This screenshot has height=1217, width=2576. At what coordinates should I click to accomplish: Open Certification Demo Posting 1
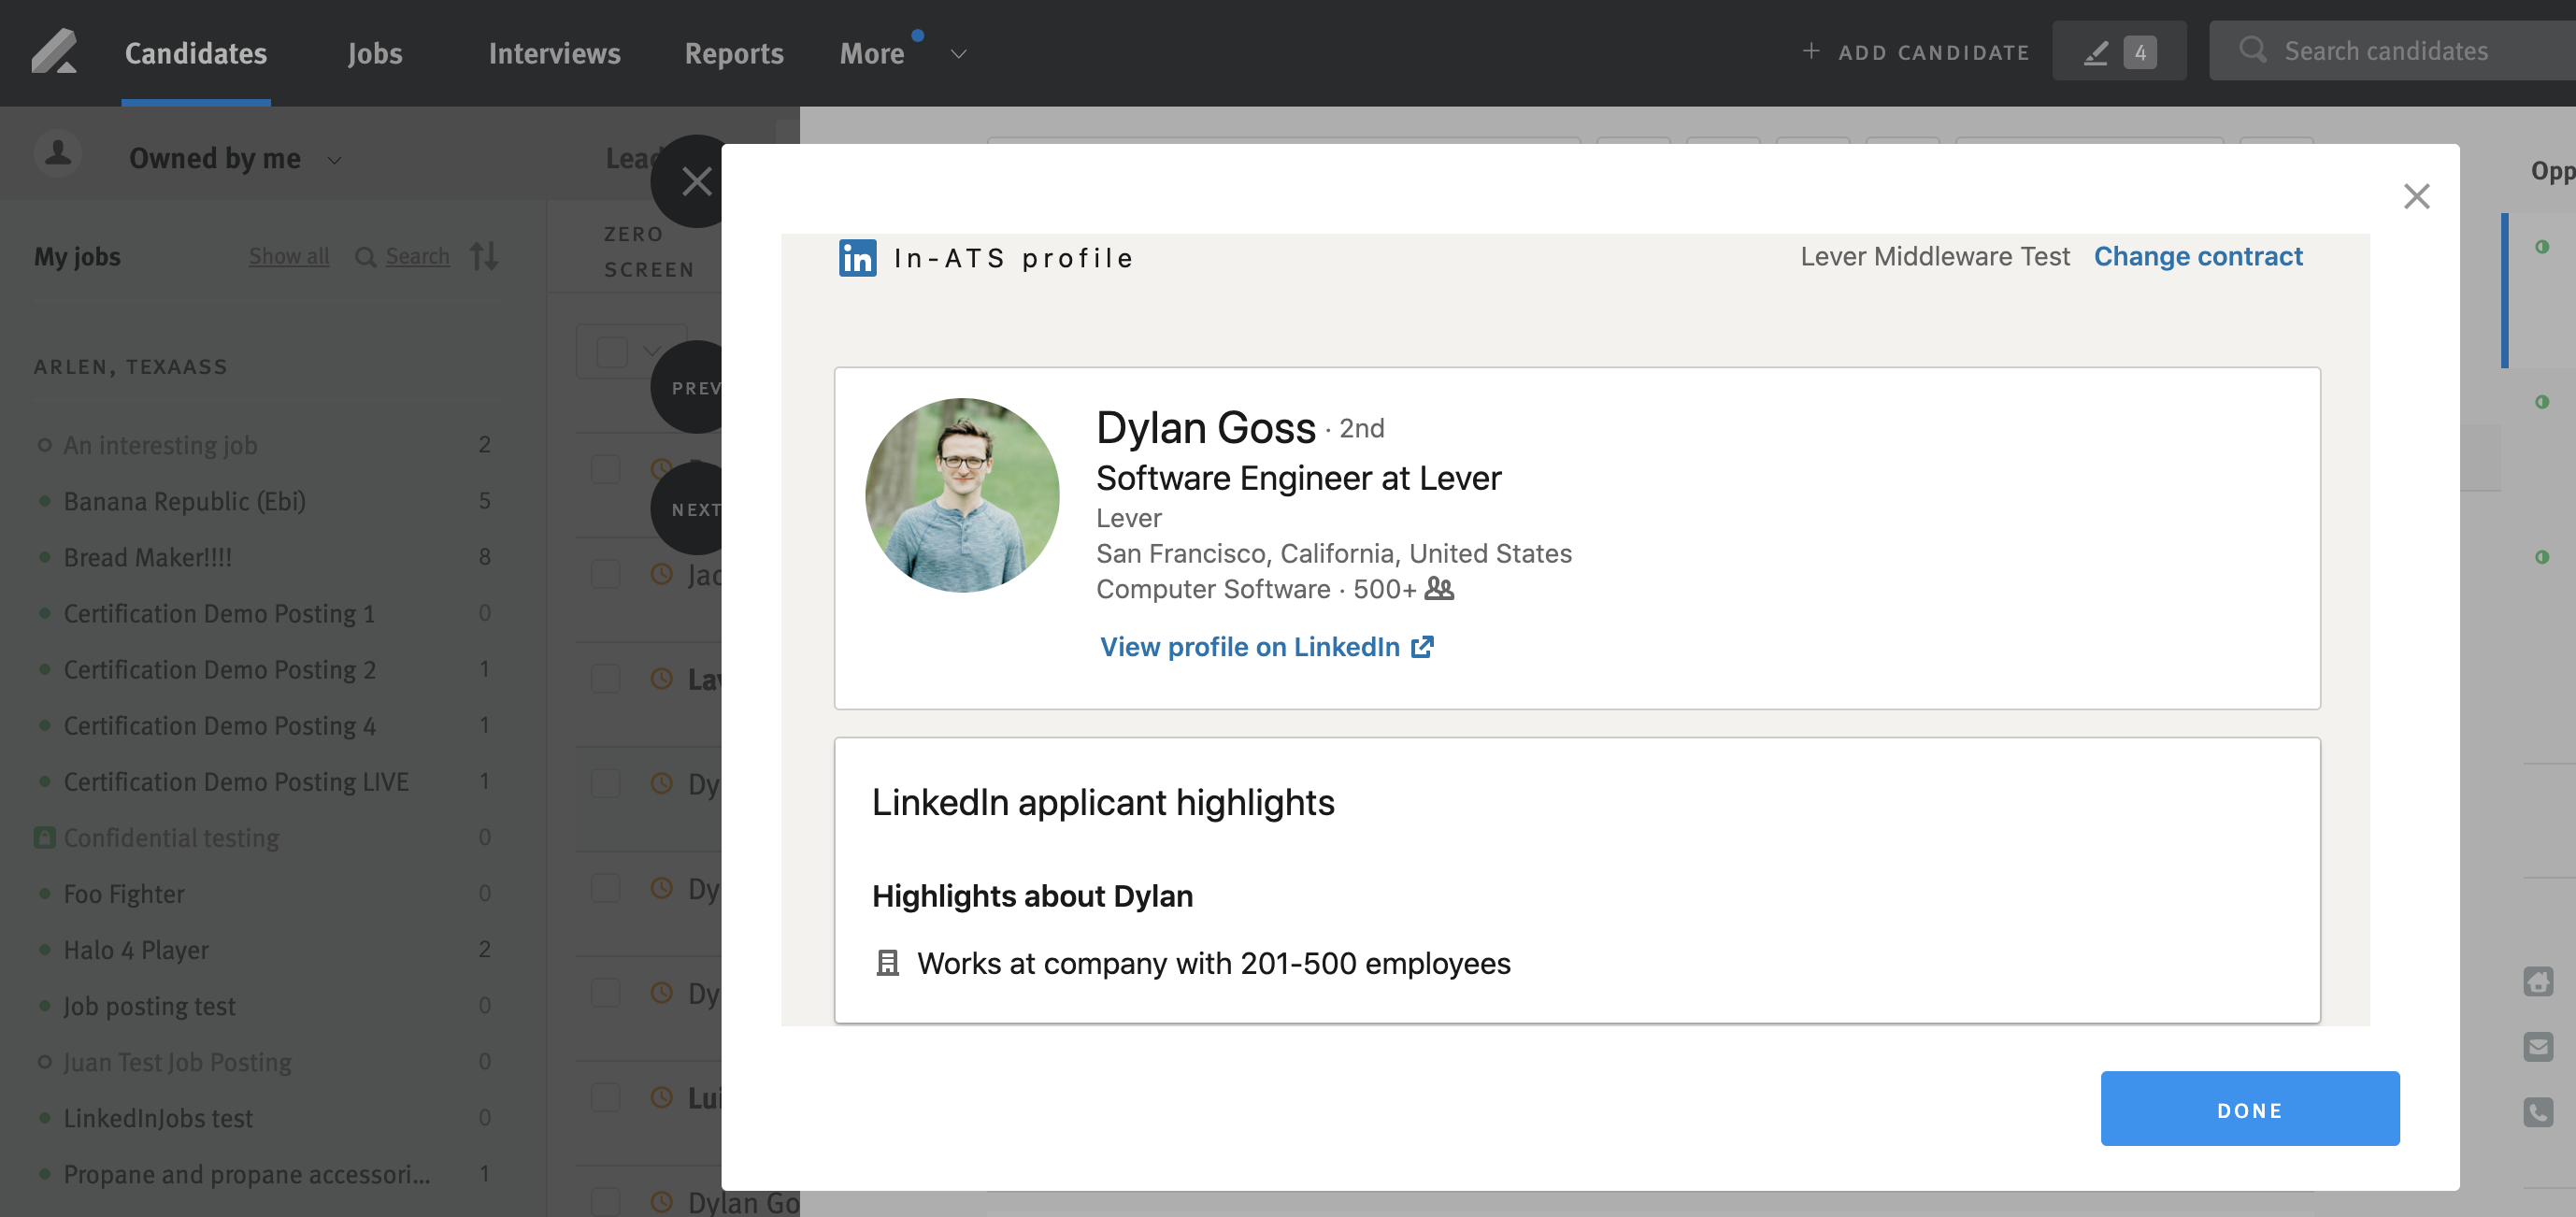(219, 613)
